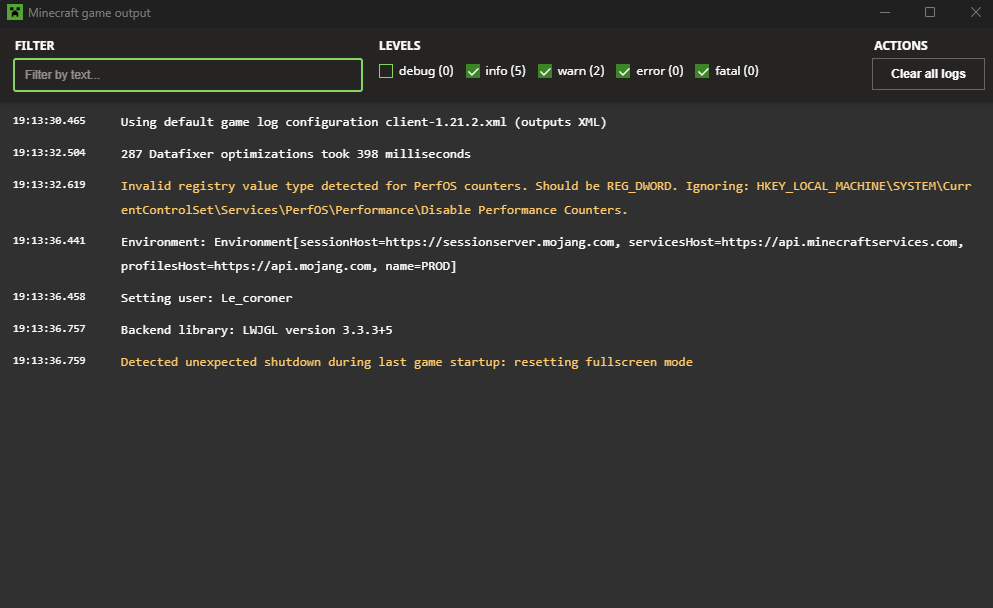Toggle the warn level checkbox
The image size is (993, 608).
(545, 71)
